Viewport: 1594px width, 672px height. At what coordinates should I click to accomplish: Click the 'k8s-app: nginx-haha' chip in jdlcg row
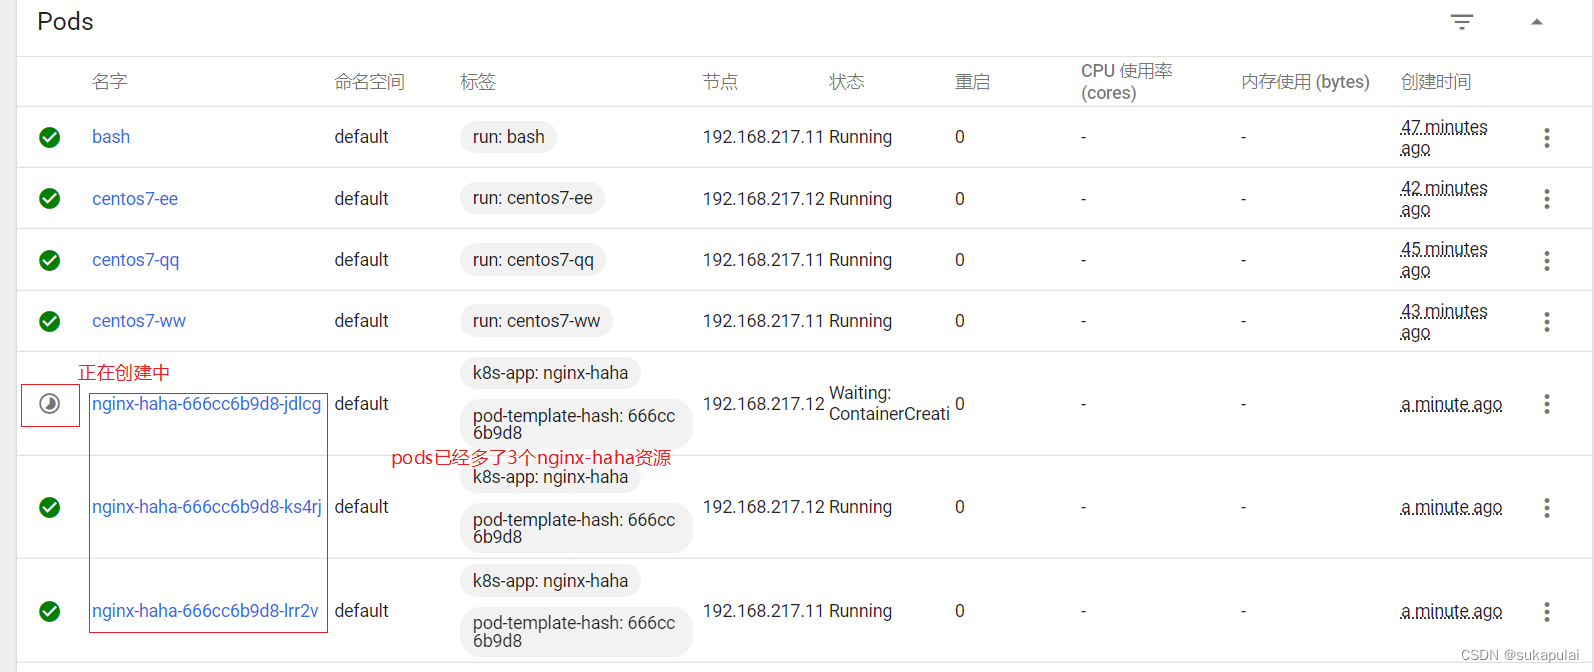(550, 373)
